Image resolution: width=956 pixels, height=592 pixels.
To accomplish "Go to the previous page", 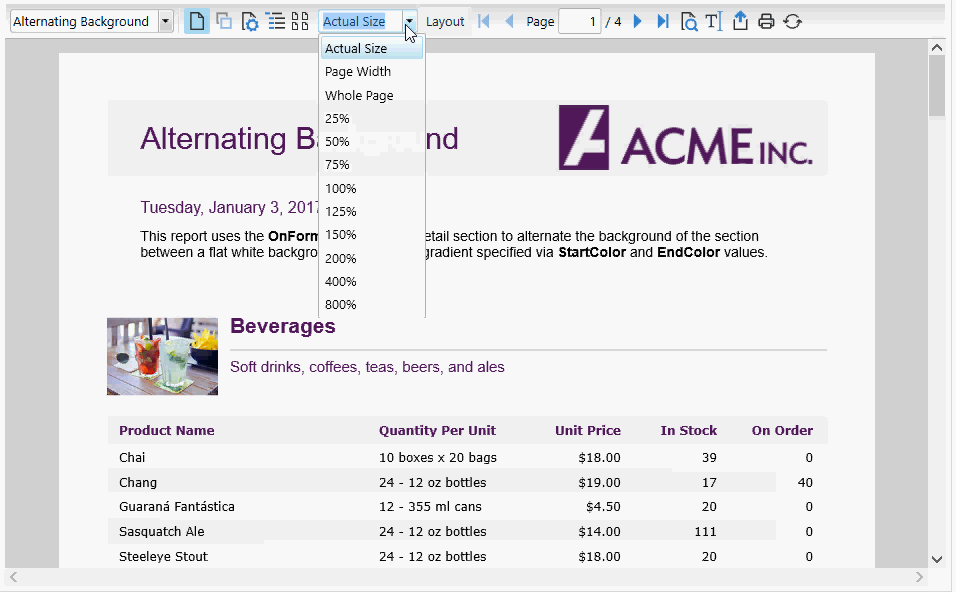I will click(x=509, y=21).
